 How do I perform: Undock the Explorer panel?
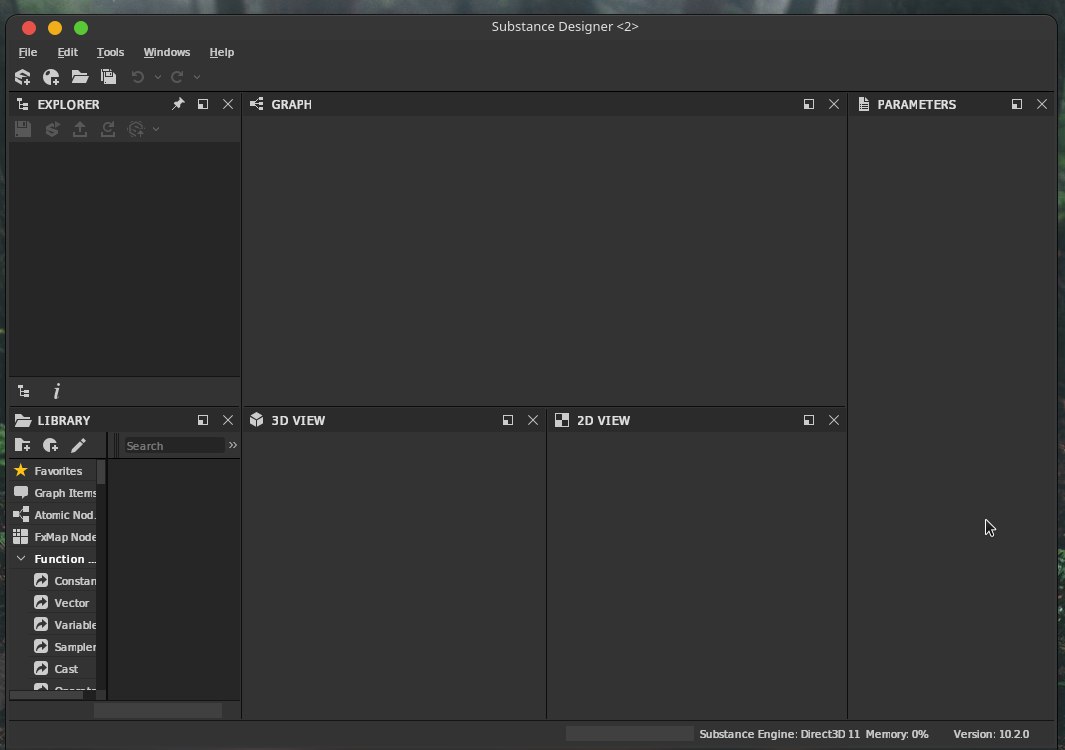pos(202,104)
